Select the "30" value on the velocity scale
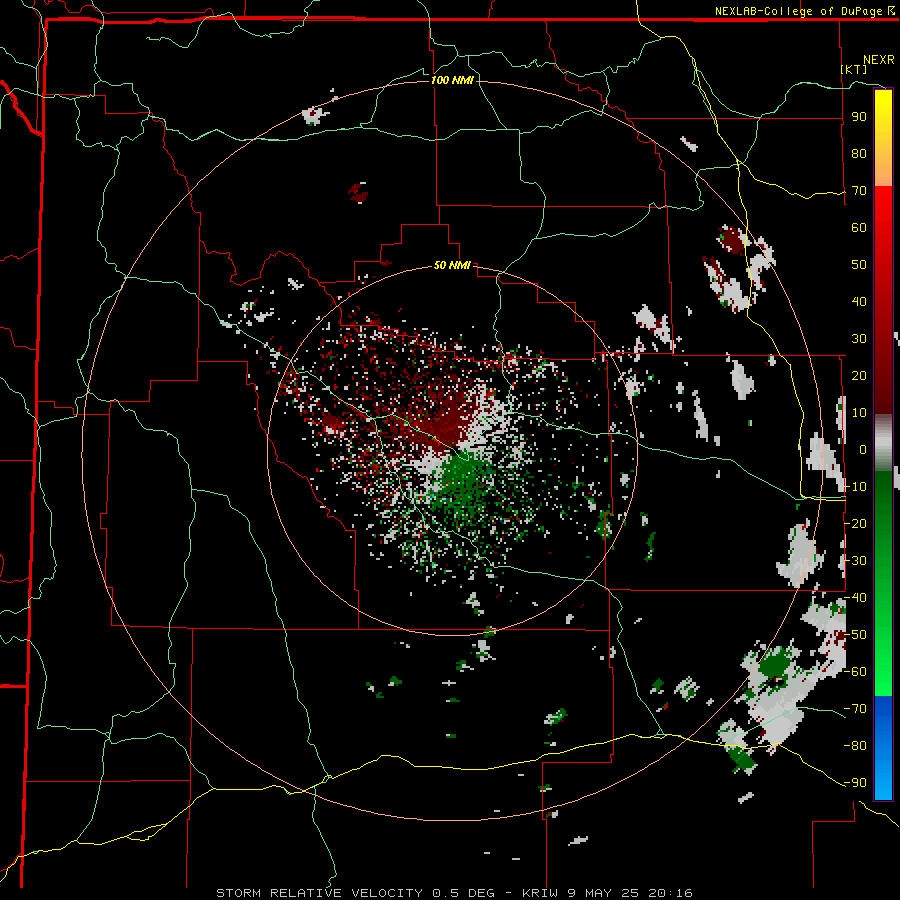The height and width of the screenshot is (900, 900). [859, 339]
